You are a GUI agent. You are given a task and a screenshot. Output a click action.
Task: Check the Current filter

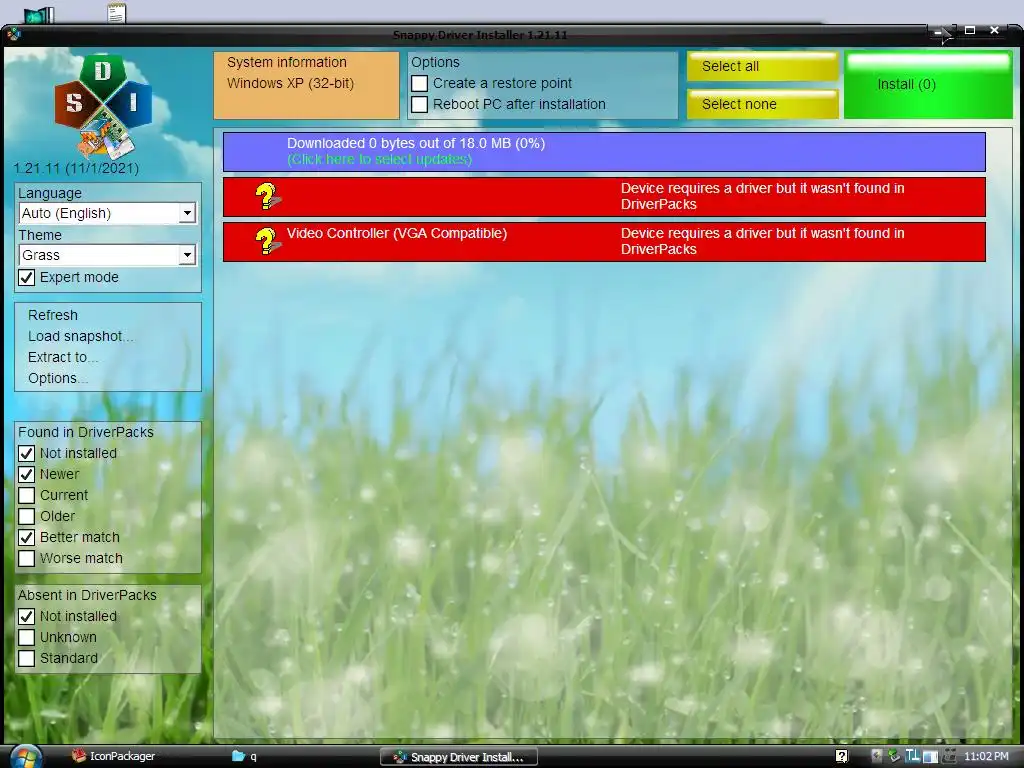pos(26,495)
